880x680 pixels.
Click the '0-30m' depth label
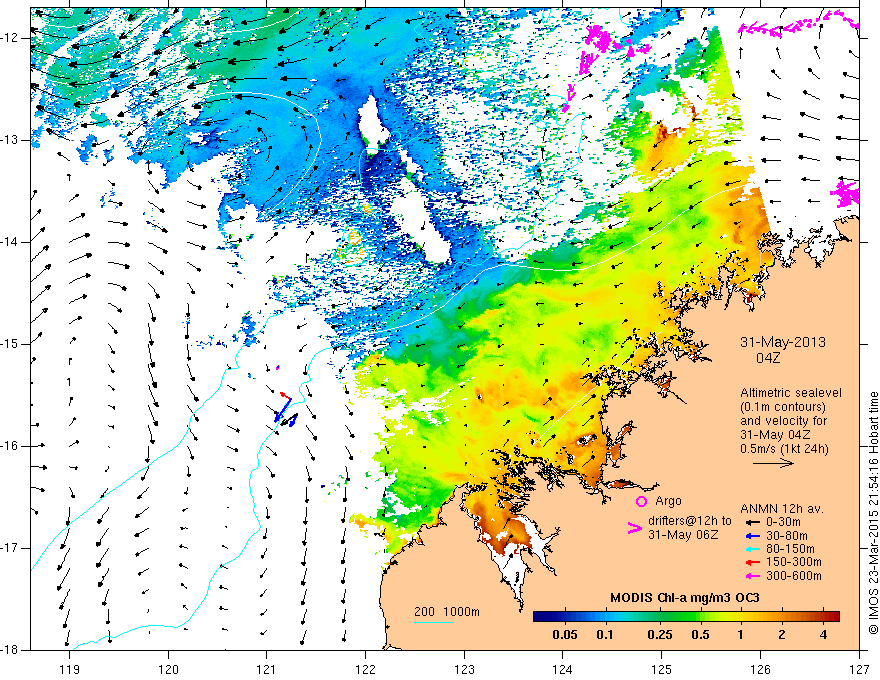point(783,522)
